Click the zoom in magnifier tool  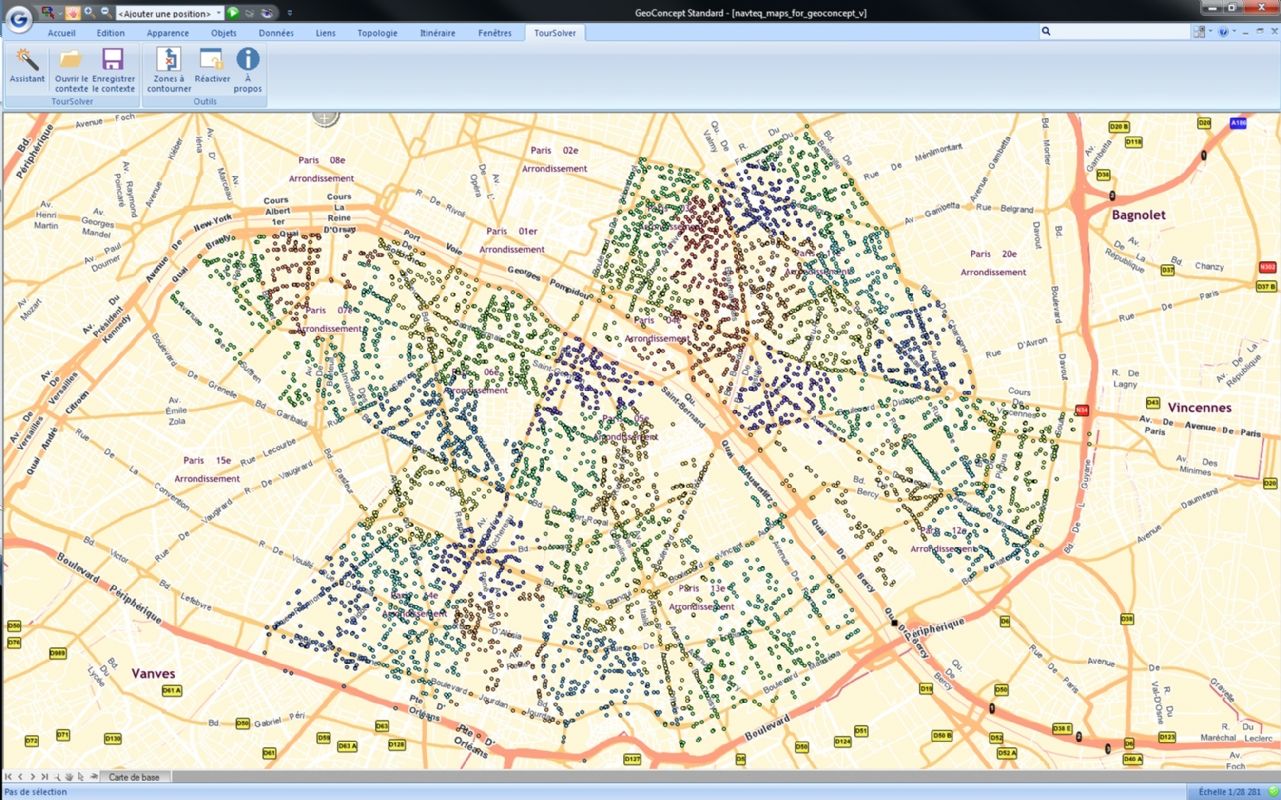[89, 12]
